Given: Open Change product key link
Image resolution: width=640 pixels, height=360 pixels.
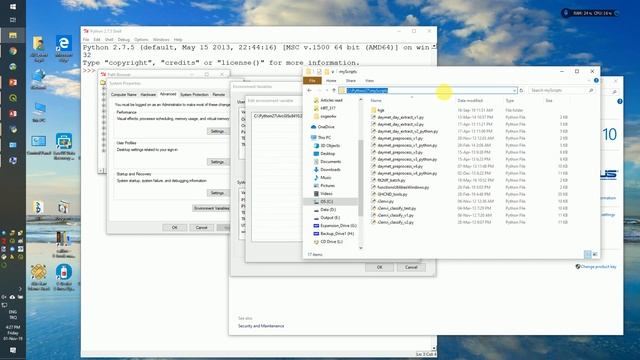Looking at the screenshot, I should (x=598, y=267).
